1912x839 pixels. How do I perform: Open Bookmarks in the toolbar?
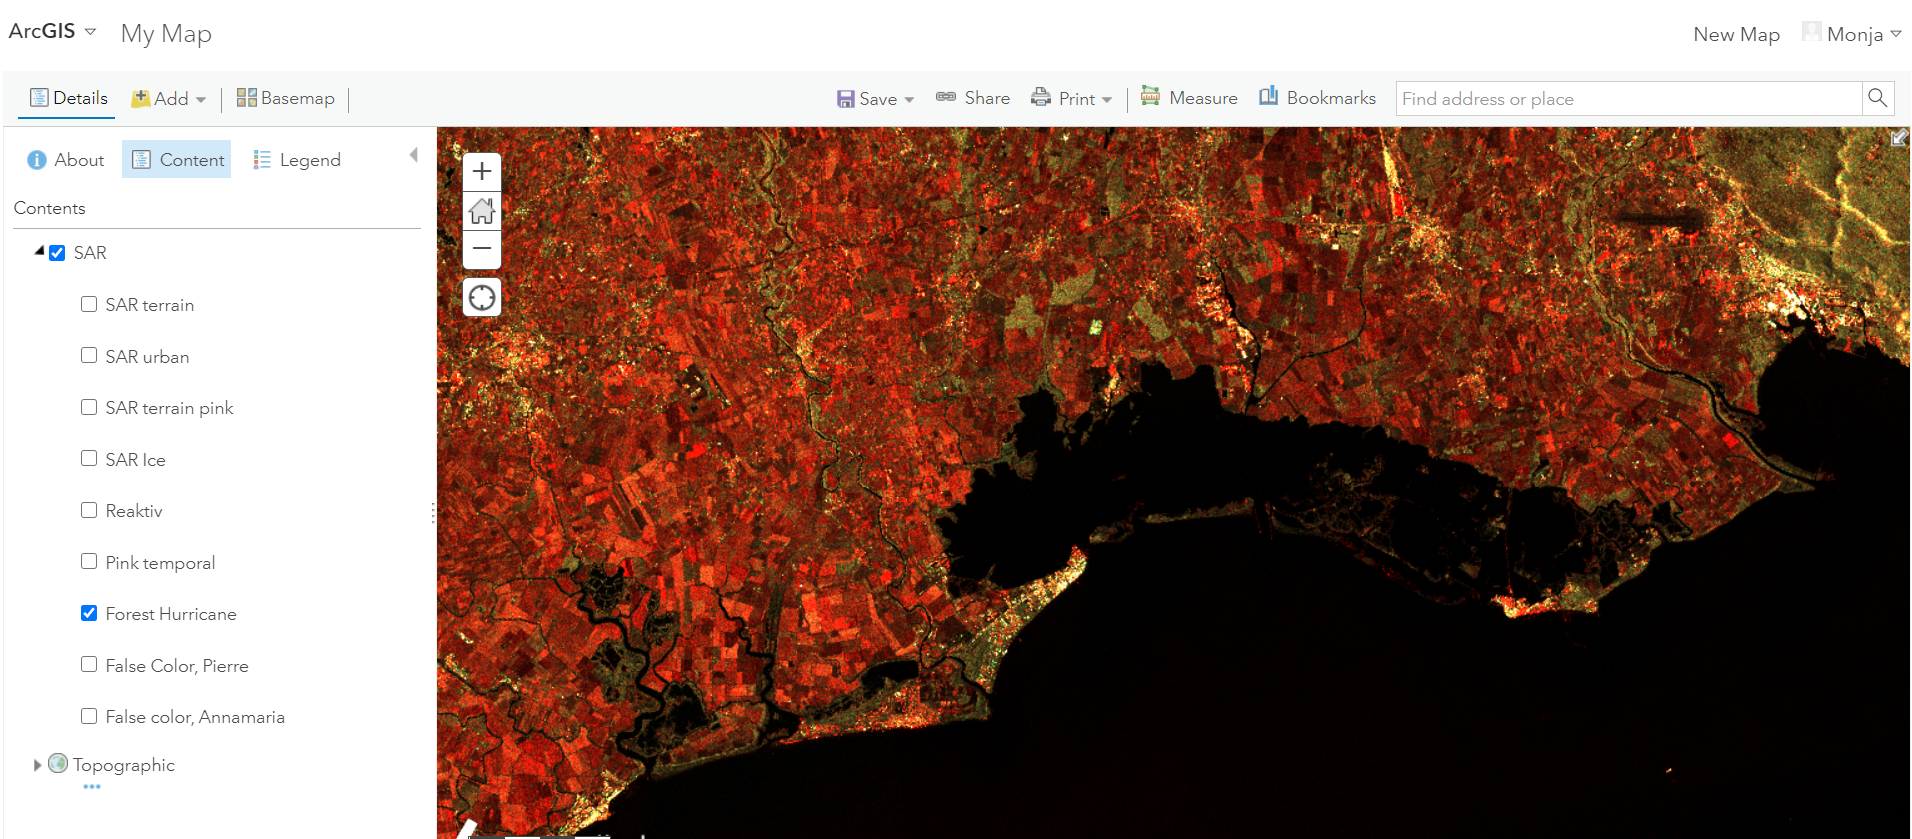(1317, 98)
